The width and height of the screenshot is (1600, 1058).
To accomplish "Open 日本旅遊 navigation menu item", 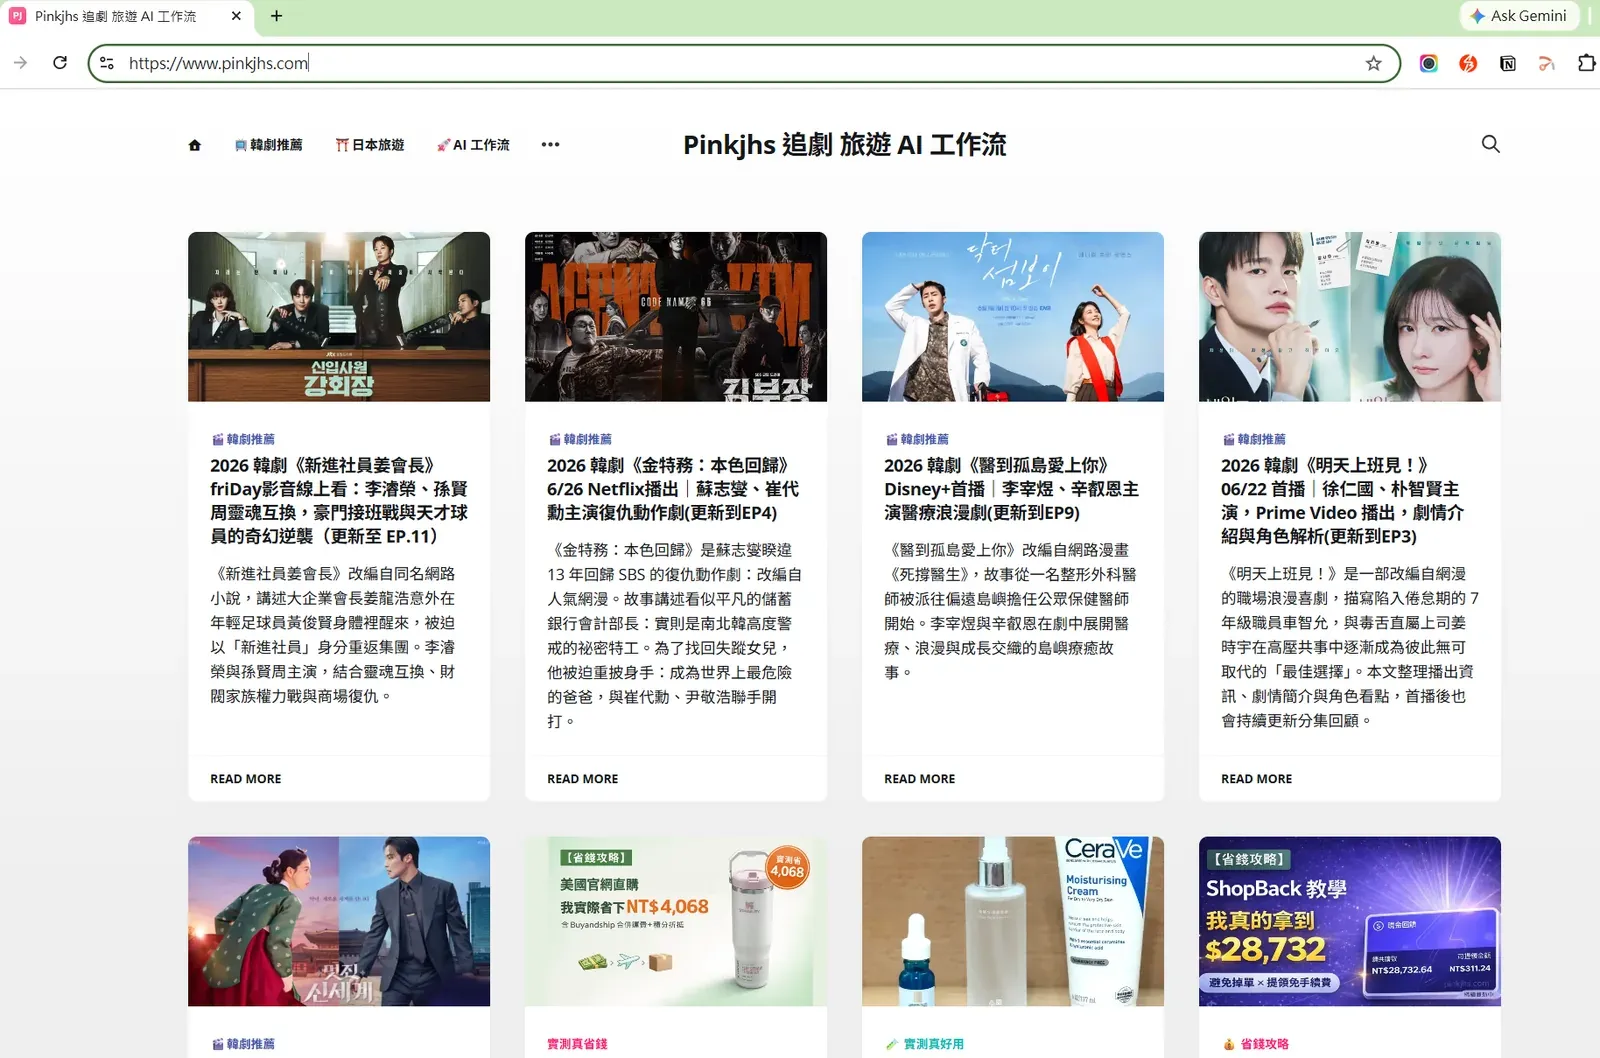I will [x=370, y=145].
